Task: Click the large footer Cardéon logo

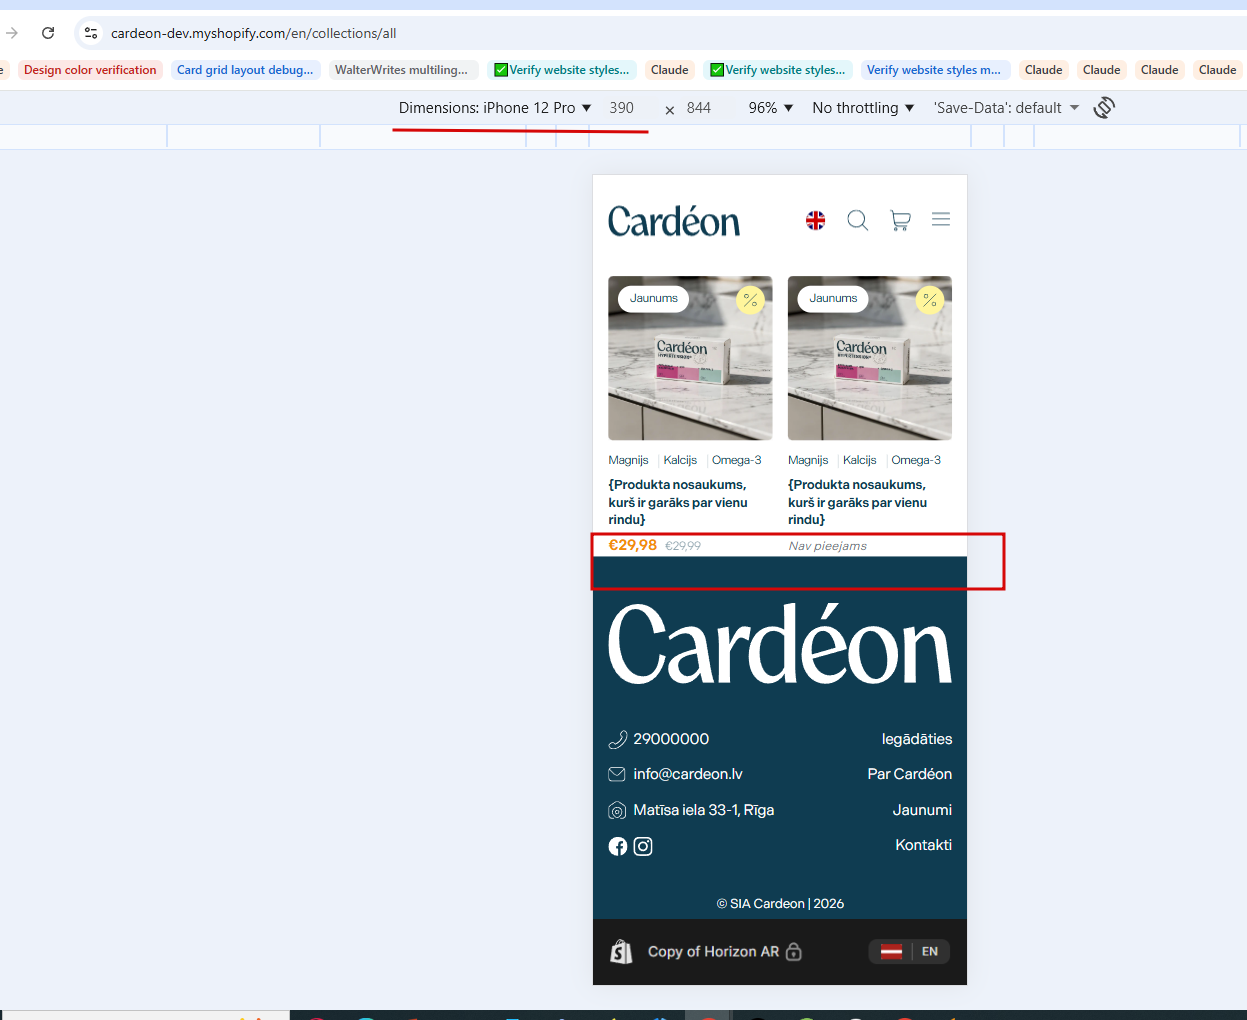Action: pos(780,645)
